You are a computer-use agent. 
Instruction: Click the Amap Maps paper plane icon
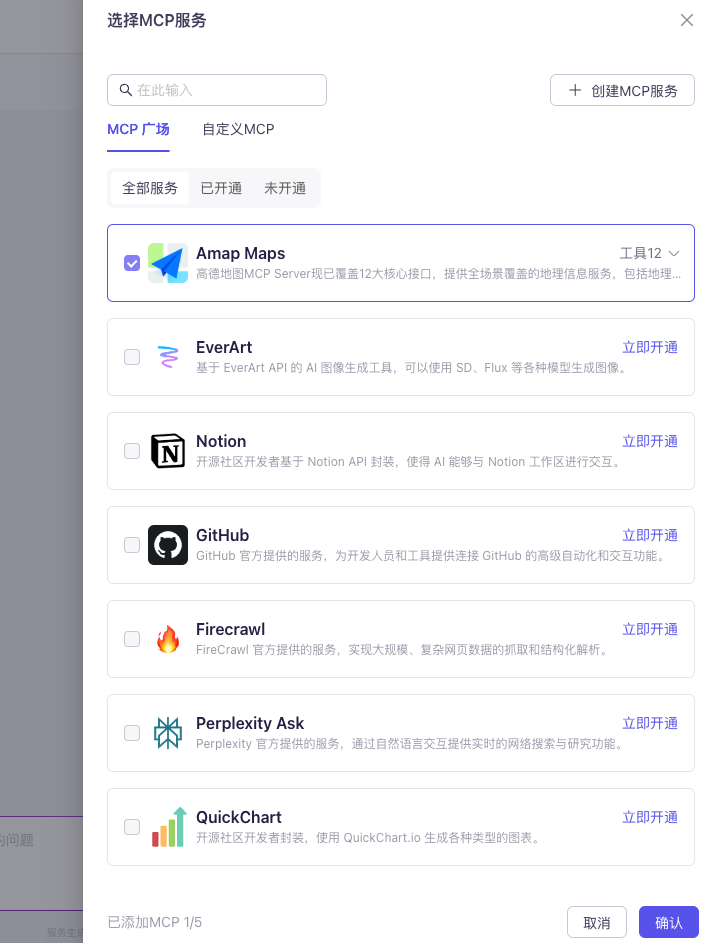click(168, 263)
